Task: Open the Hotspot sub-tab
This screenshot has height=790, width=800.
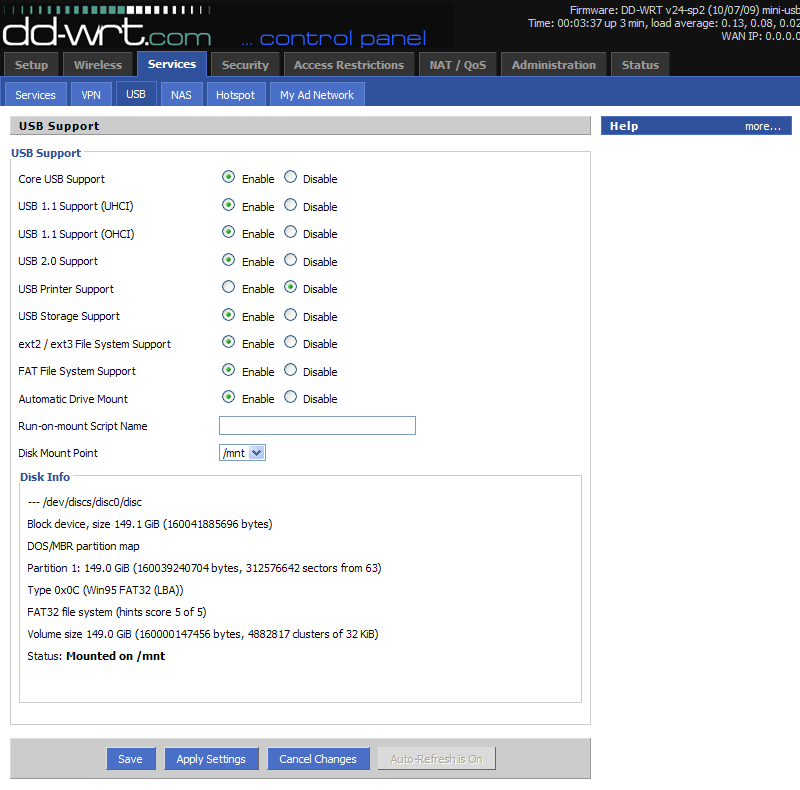Action: (235, 93)
